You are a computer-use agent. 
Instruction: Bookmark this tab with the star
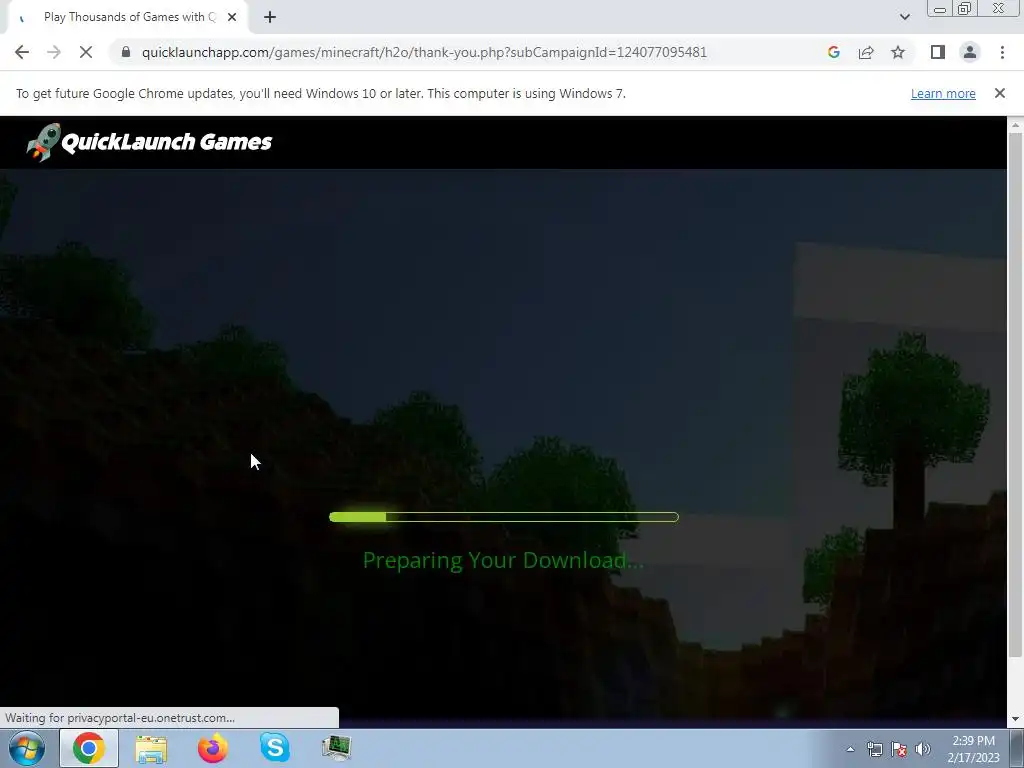pyautogui.click(x=898, y=52)
